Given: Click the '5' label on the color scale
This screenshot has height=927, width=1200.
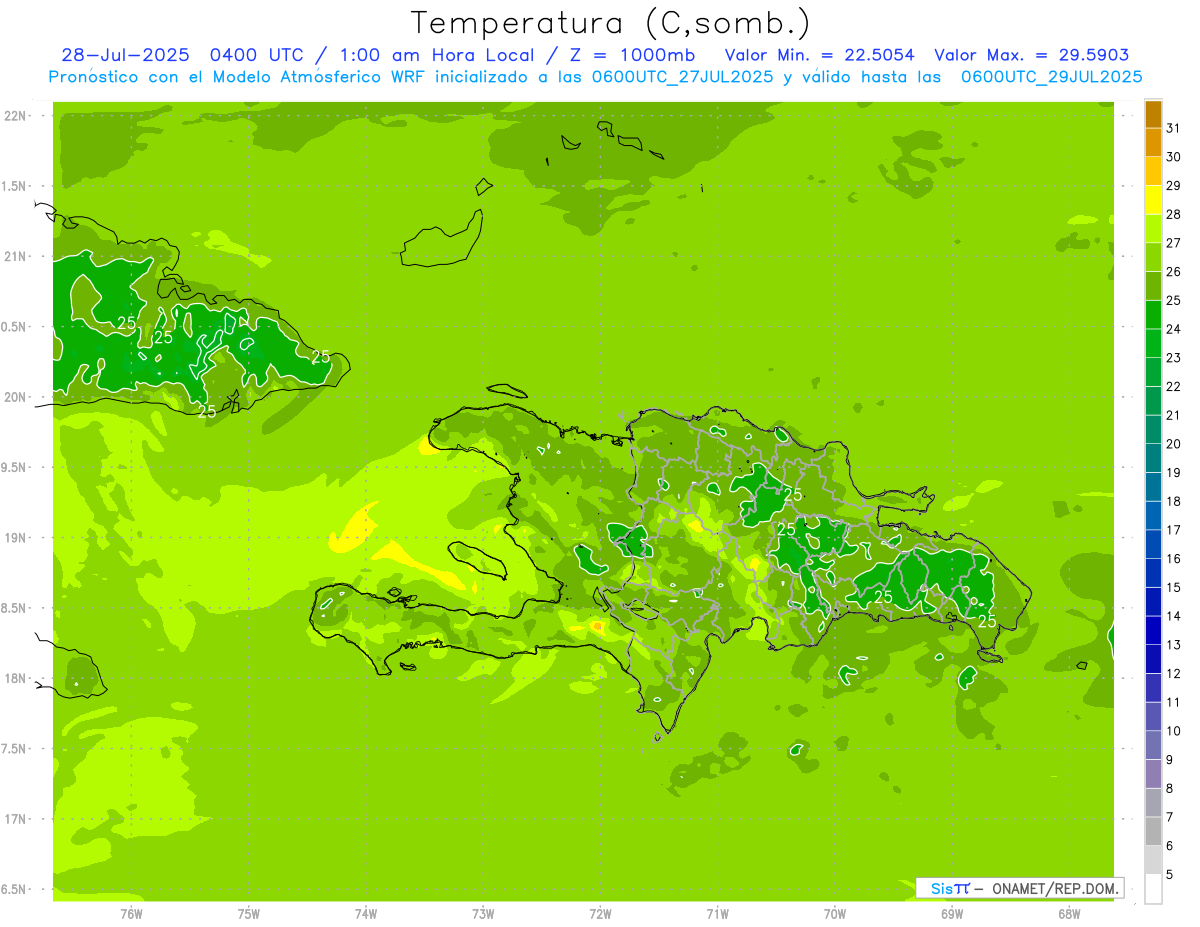Looking at the screenshot, I should (1170, 875).
